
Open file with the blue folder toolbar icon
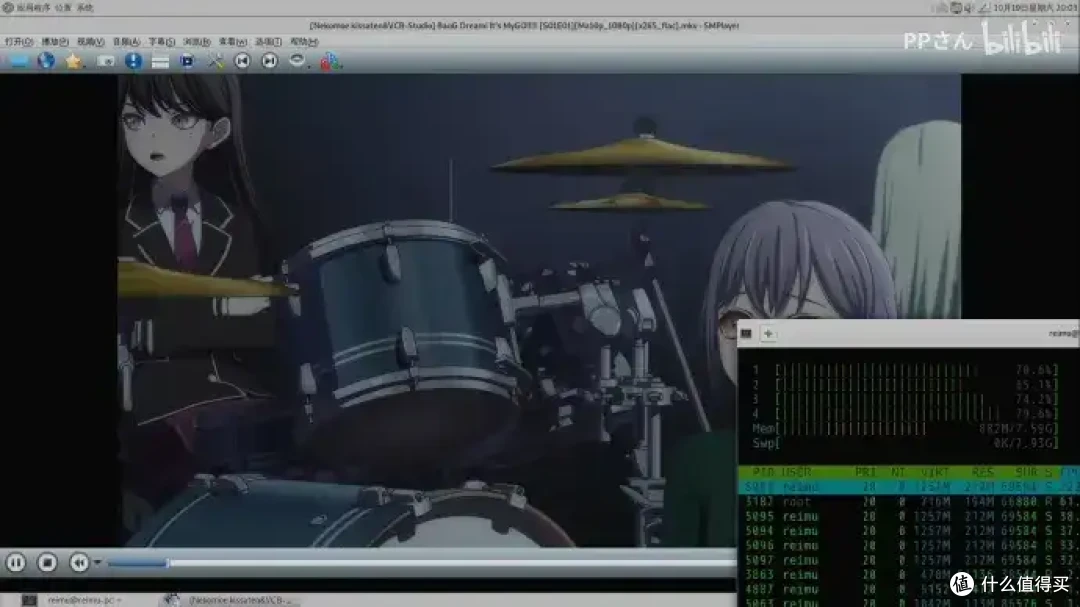point(19,61)
